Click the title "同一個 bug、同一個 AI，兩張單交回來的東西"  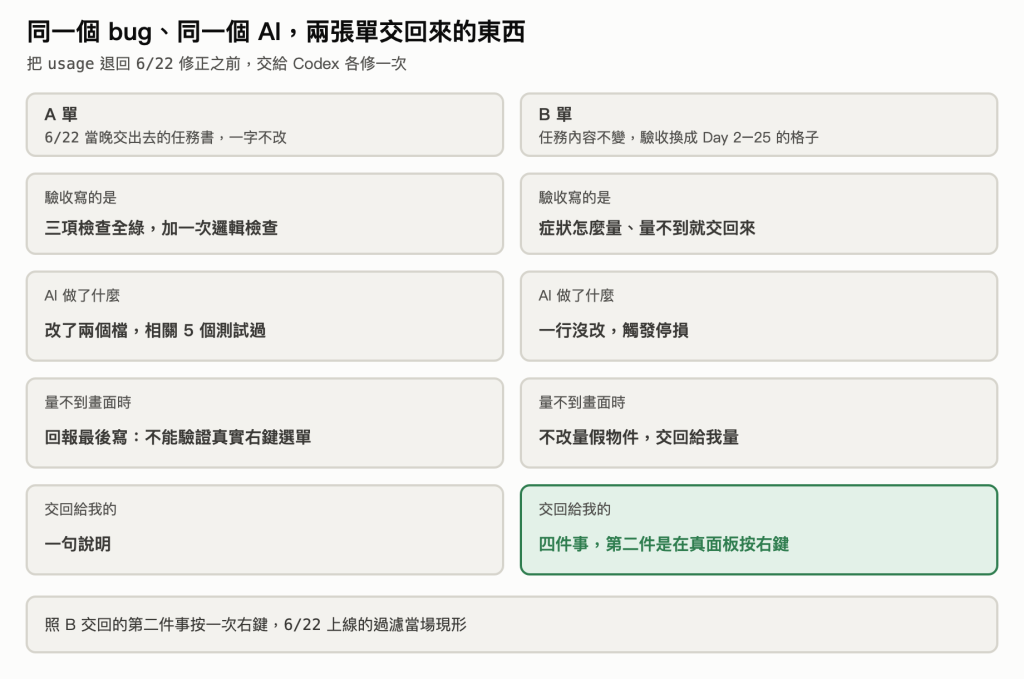coord(276,31)
